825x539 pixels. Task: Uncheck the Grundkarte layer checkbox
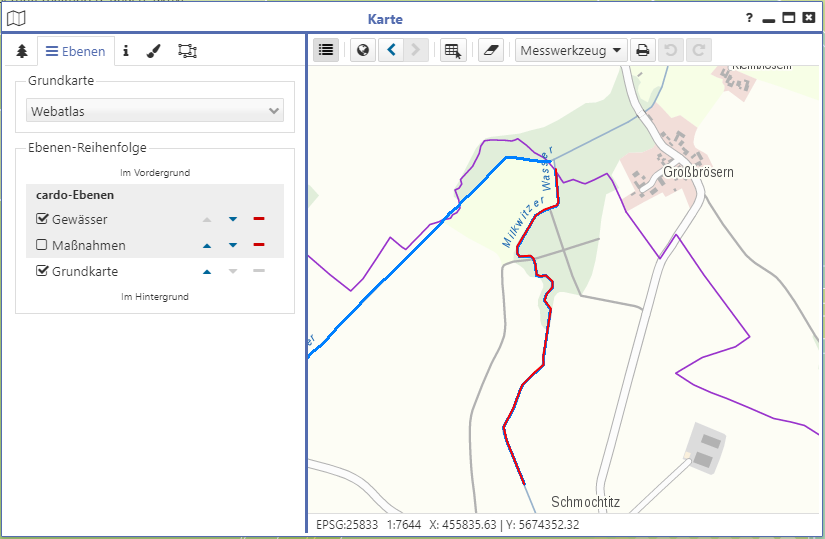pos(42,271)
